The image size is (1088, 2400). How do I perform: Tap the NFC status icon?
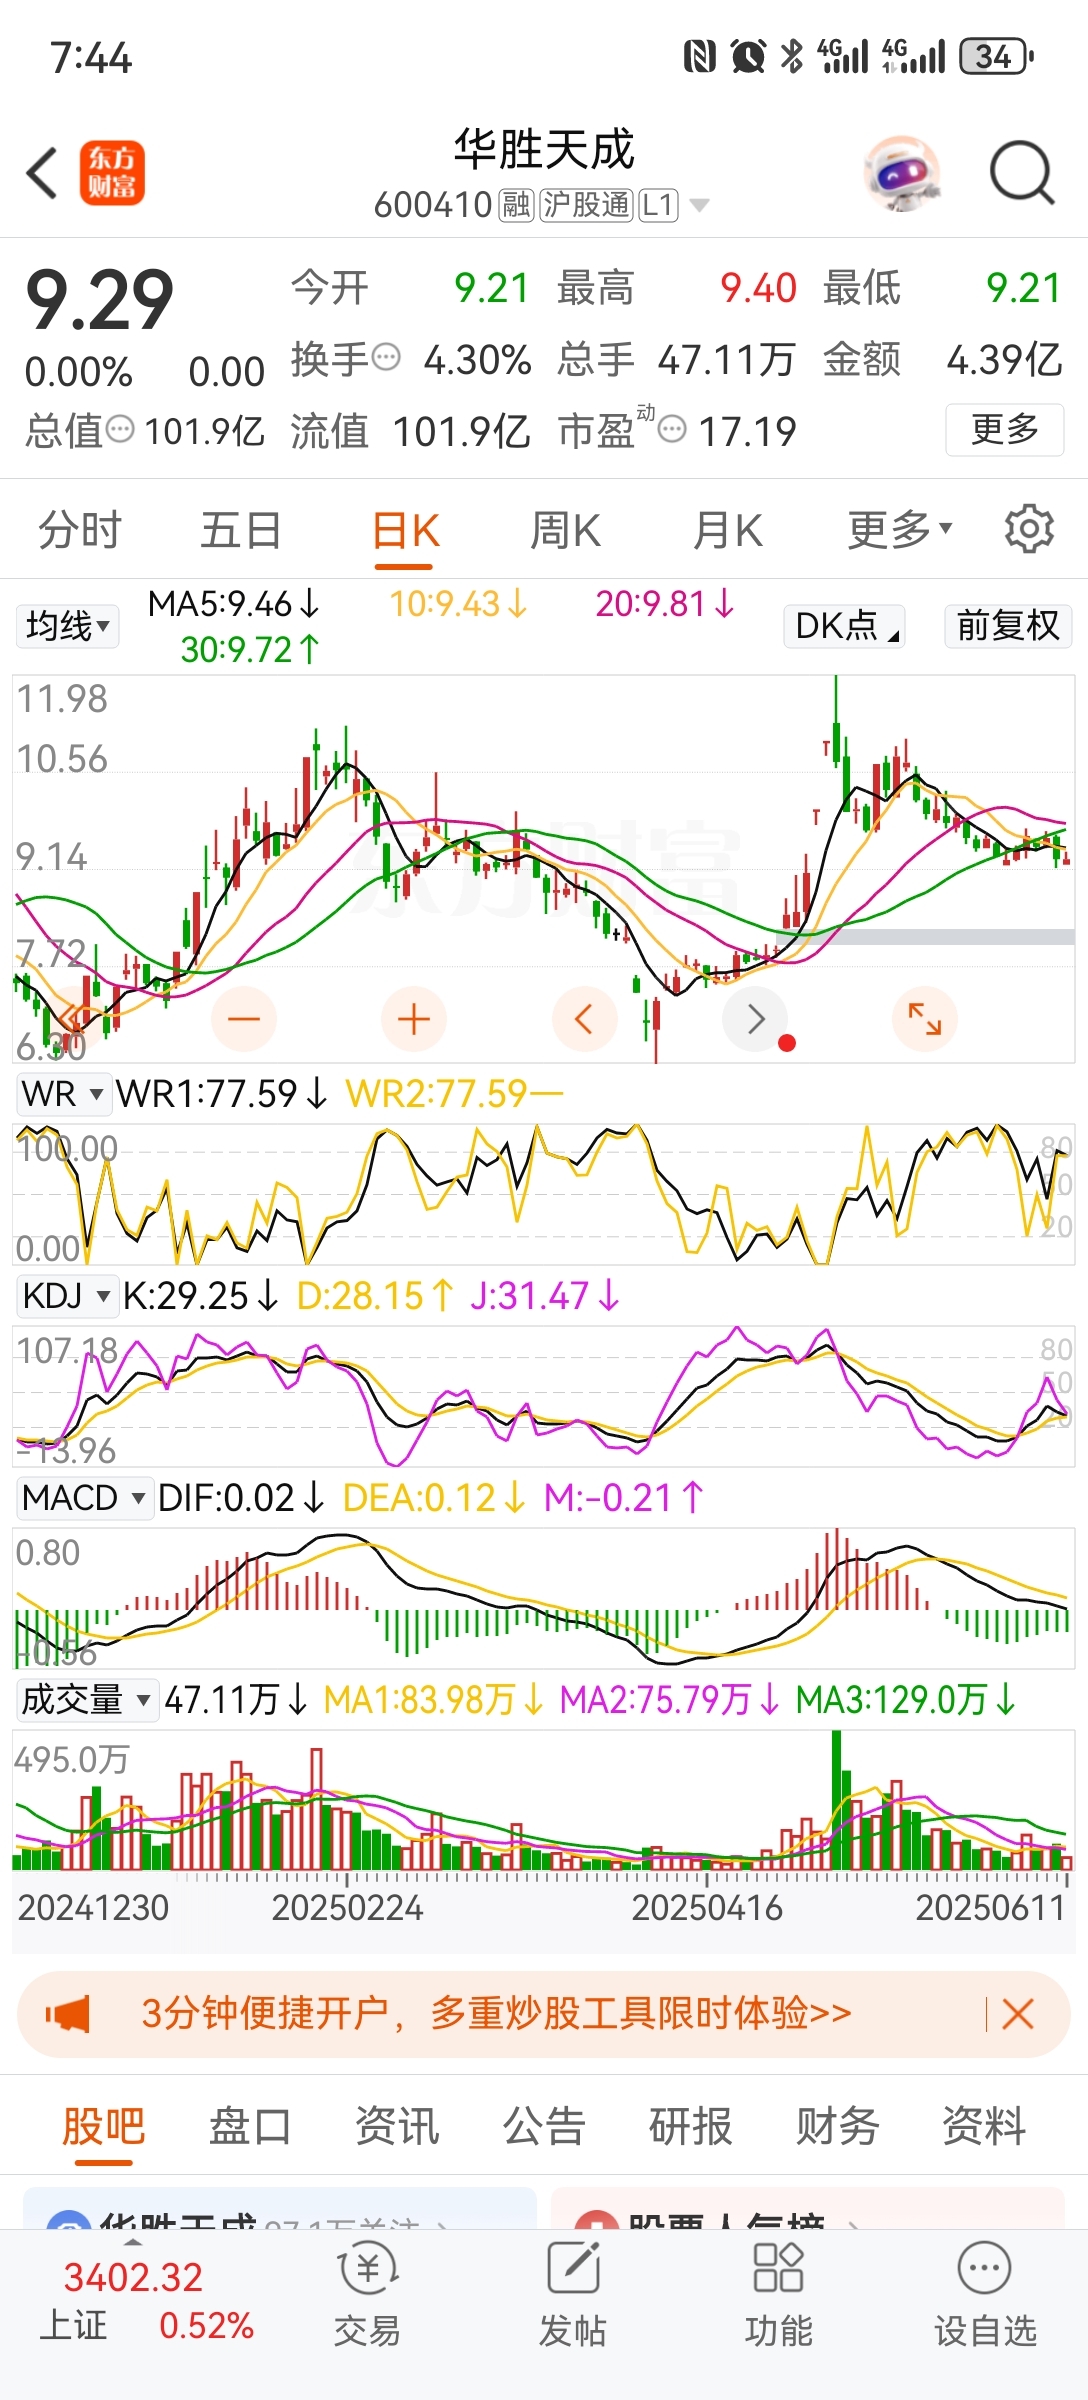(x=700, y=57)
